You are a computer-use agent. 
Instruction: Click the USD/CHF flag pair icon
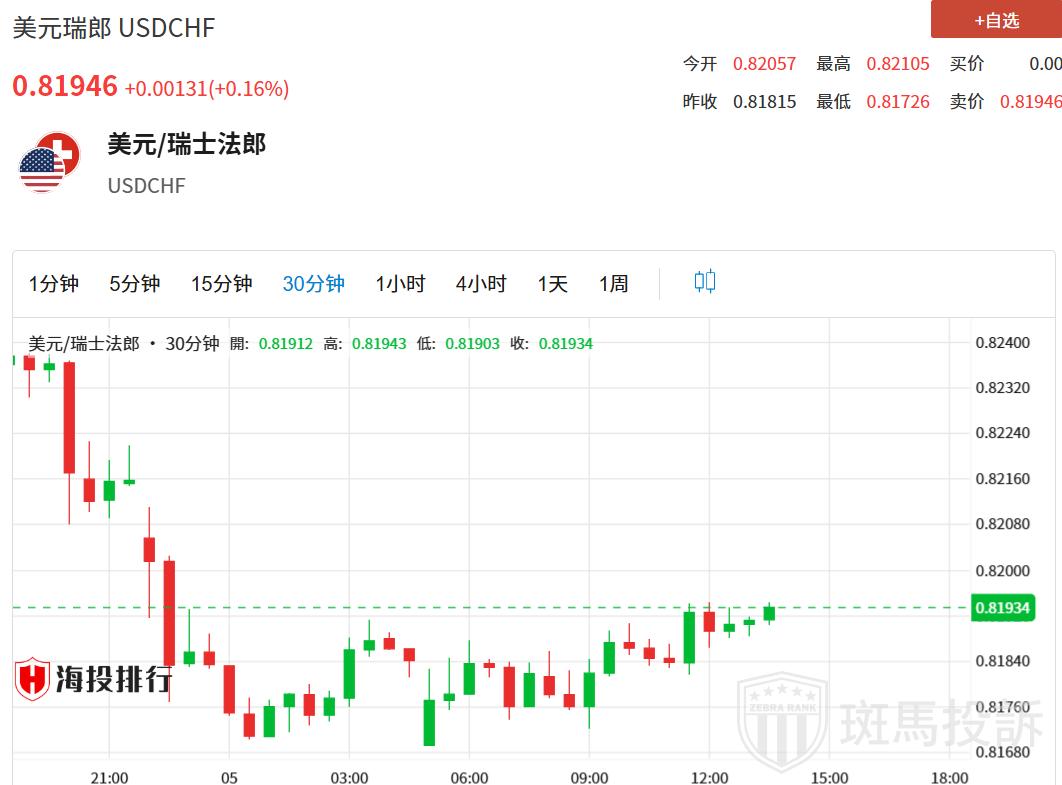(x=49, y=162)
